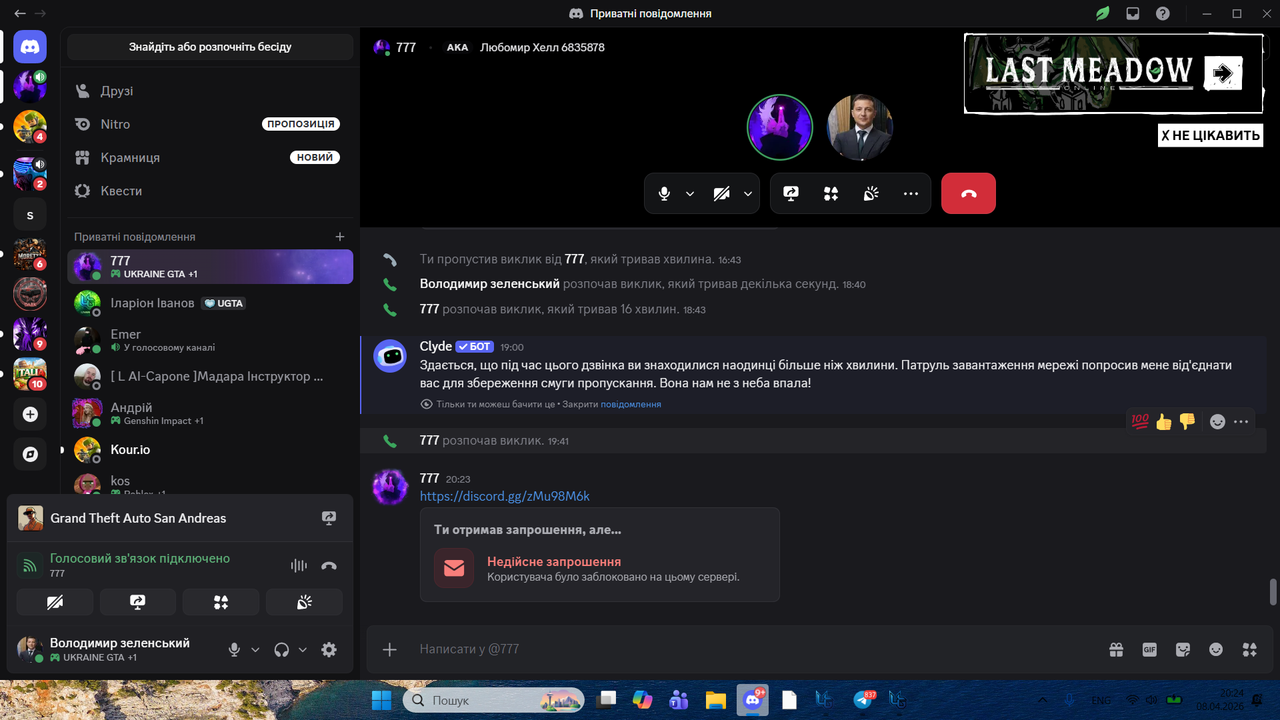1280x720 pixels.
Task: Add 100 emoji reaction to Clyde message
Action: pos(1140,422)
